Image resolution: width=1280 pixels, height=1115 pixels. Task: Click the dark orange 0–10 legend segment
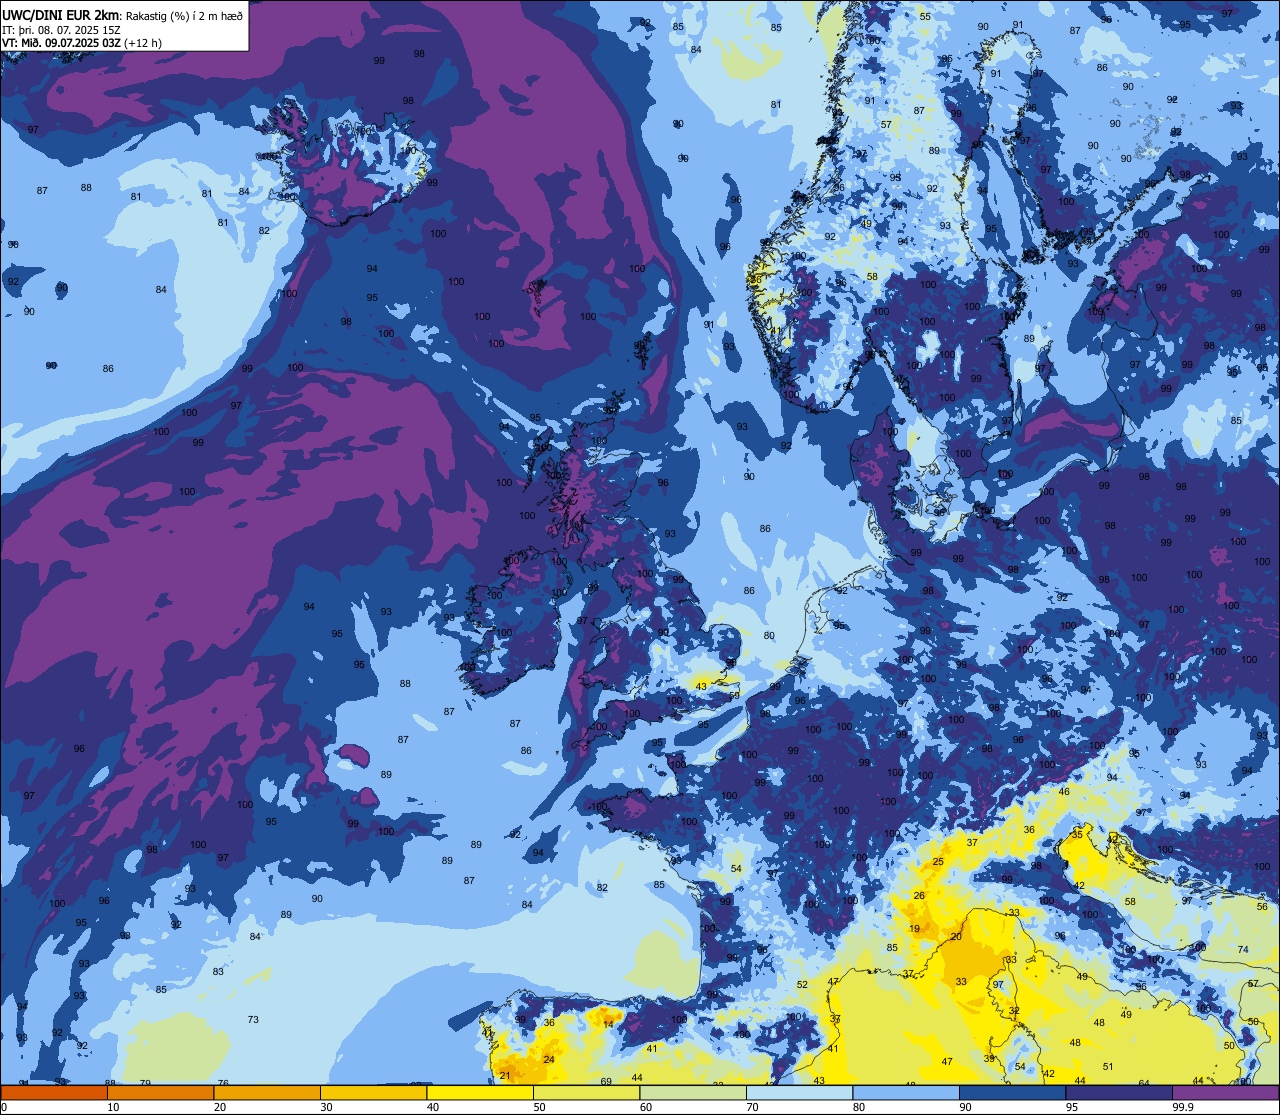(x=54, y=1092)
